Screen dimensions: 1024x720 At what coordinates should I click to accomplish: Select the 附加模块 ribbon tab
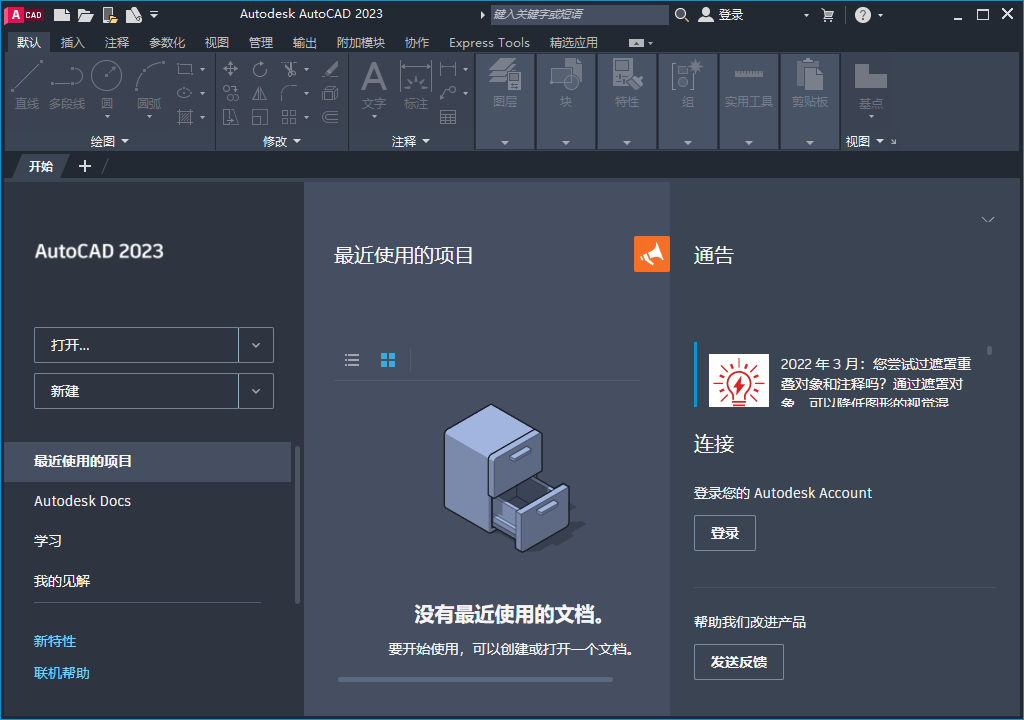click(360, 42)
